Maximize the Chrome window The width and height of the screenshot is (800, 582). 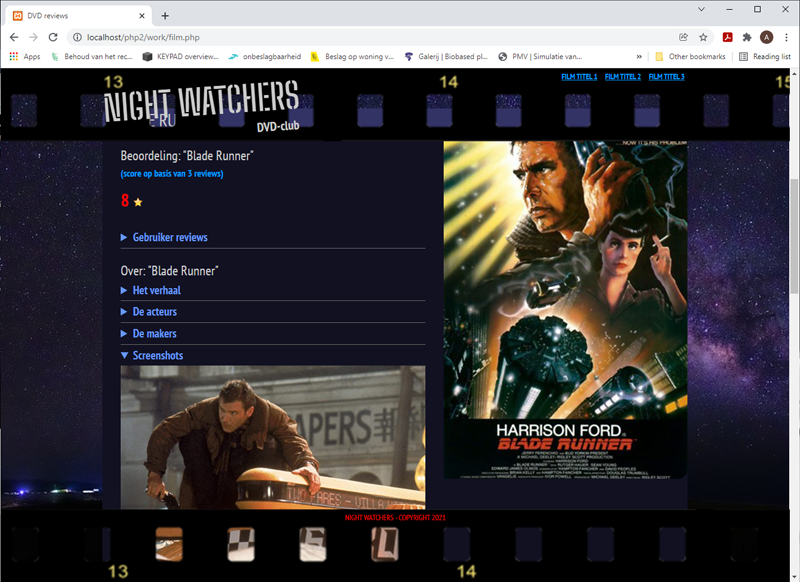pos(758,9)
